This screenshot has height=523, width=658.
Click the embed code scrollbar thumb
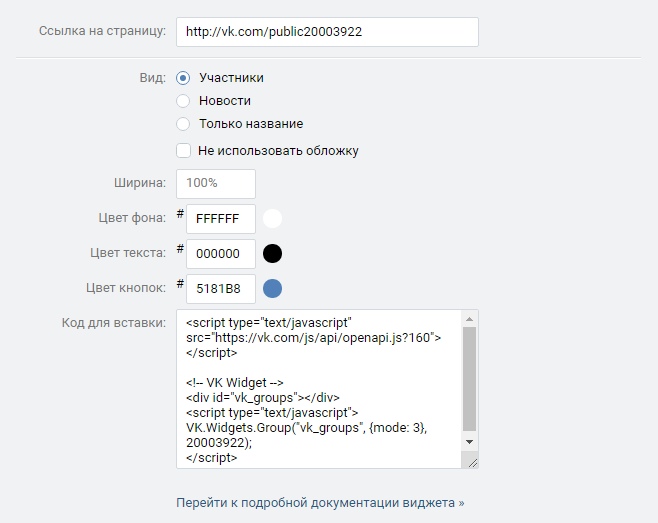click(470, 379)
